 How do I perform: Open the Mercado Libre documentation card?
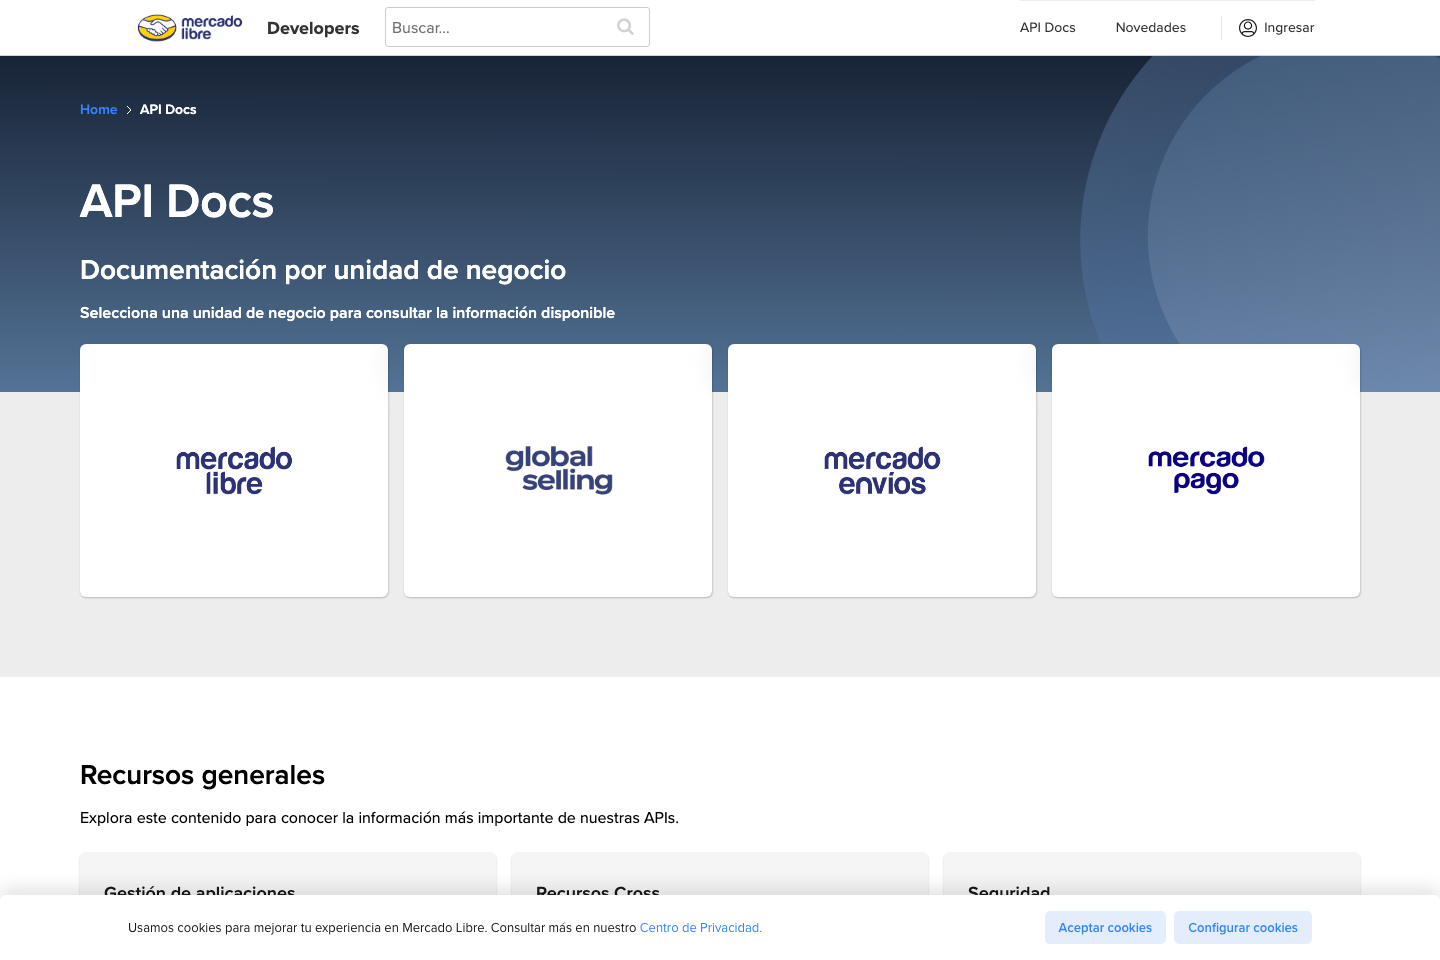(233, 470)
